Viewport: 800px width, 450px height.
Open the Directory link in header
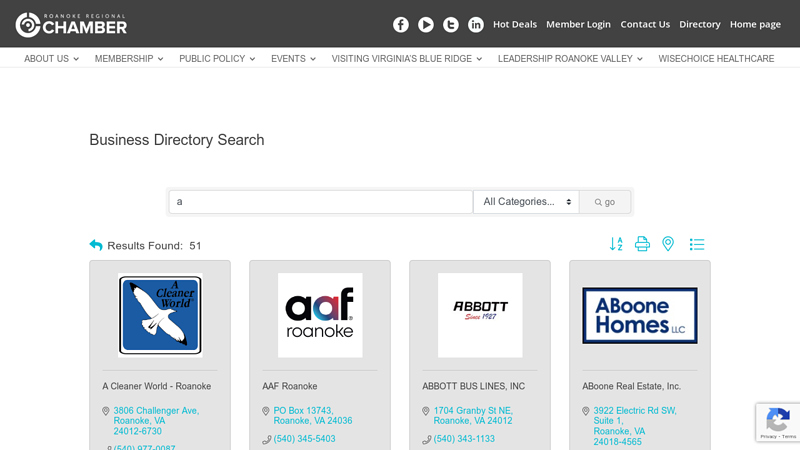tap(699, 24)
